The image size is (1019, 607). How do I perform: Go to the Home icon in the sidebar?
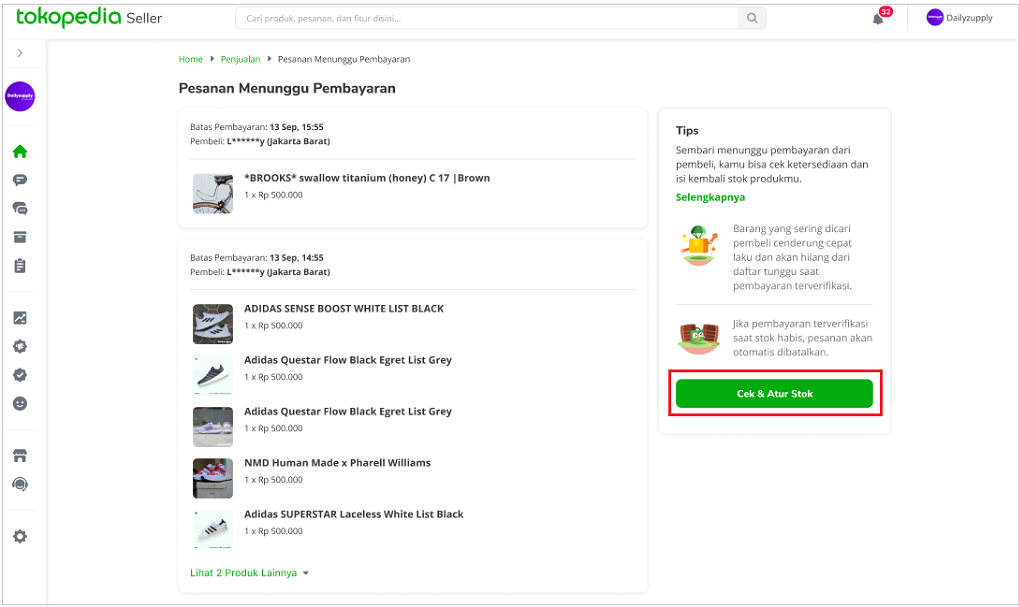click(20, 151)
